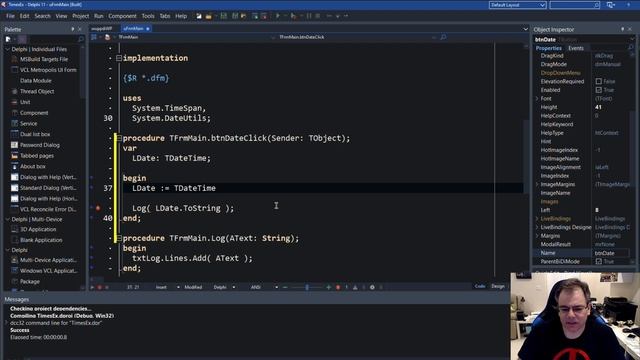Image resolution: width=640 pixels, height=360 pixels.
Task: Open the File menu
Action: tap(10, 16)
